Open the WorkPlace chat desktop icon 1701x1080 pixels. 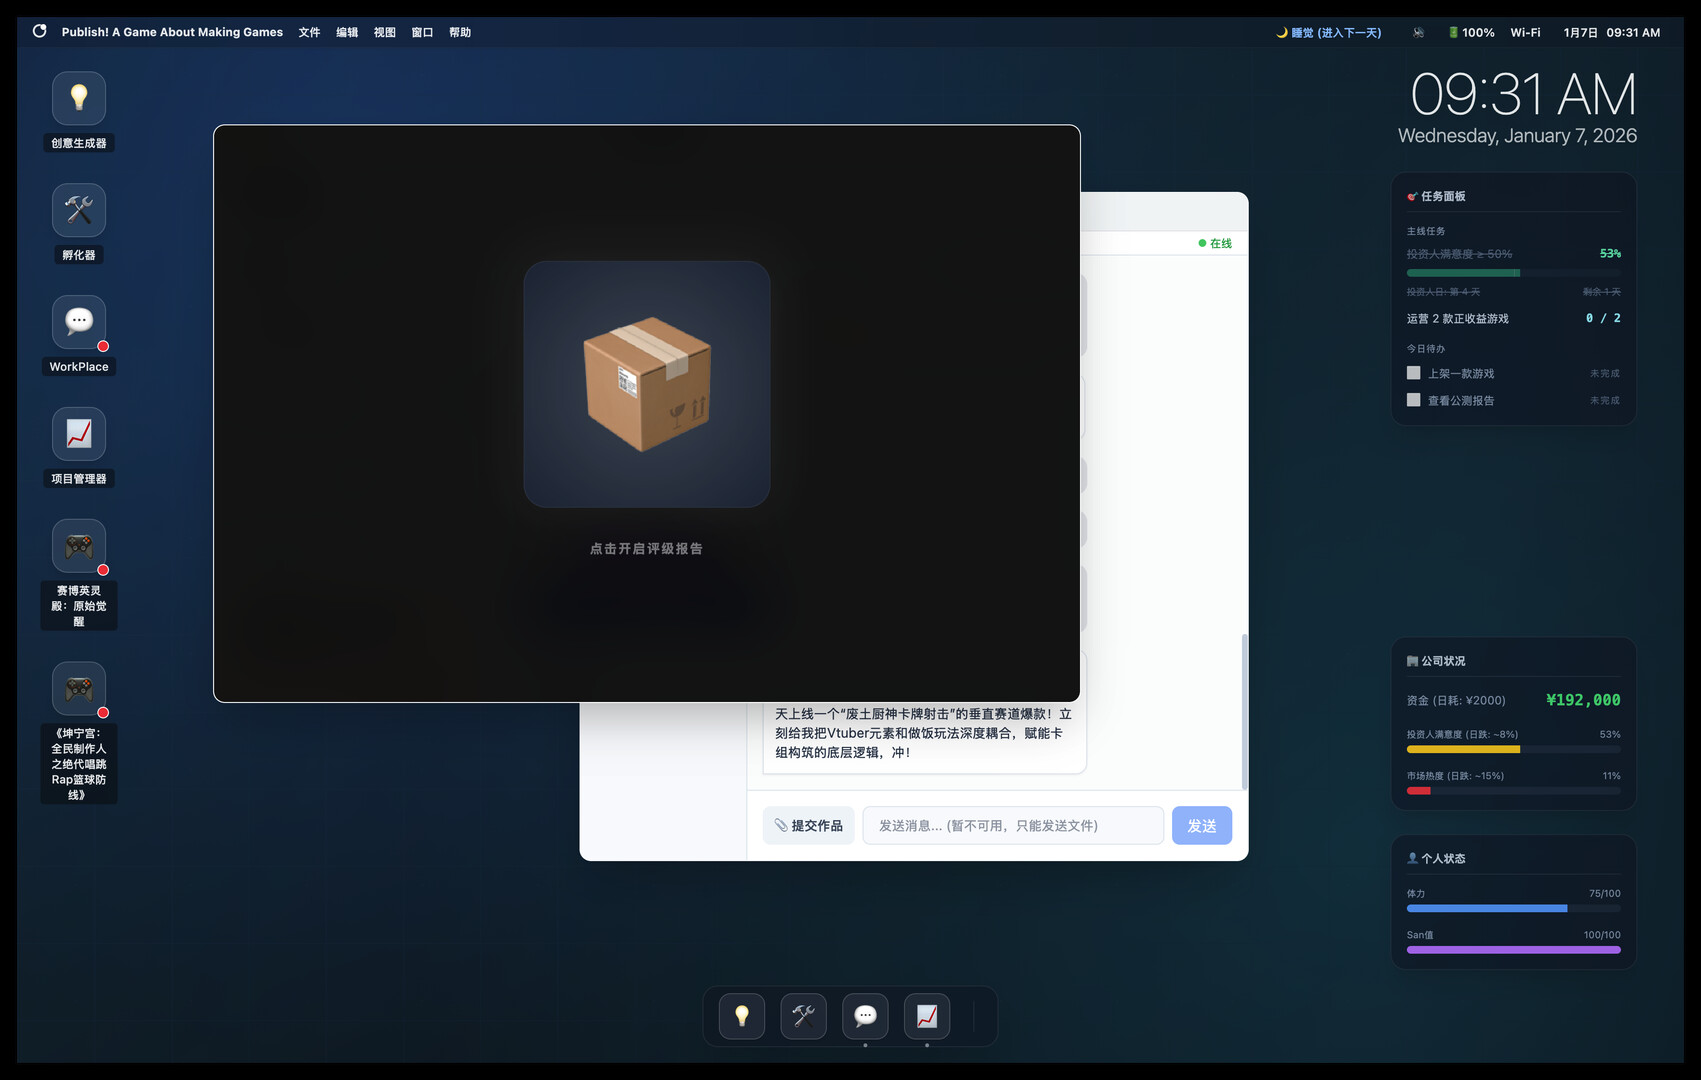79,323
